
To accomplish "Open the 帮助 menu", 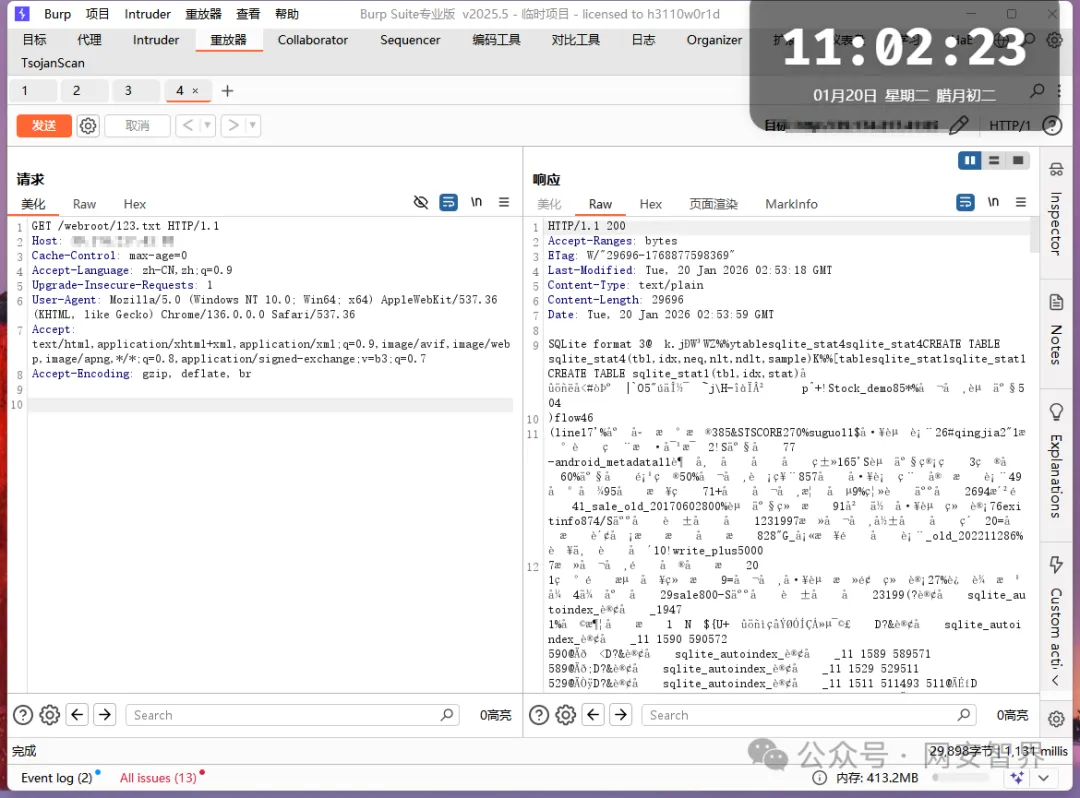I will [x=287, y=14].
